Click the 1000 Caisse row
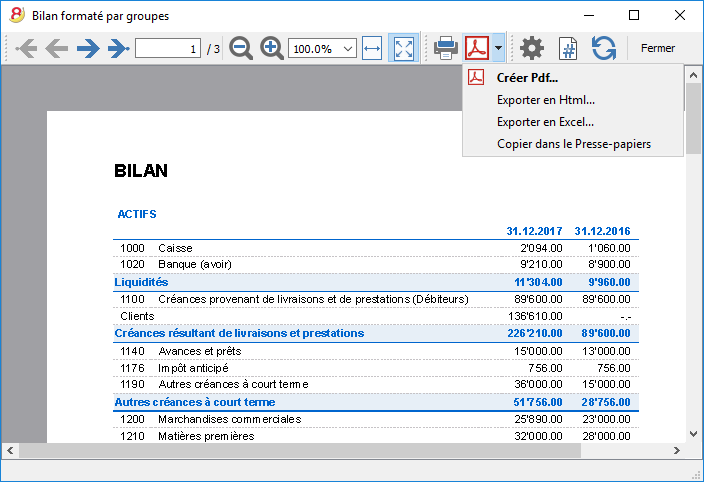Screen dimensions: 704x482 click(376, 248)
